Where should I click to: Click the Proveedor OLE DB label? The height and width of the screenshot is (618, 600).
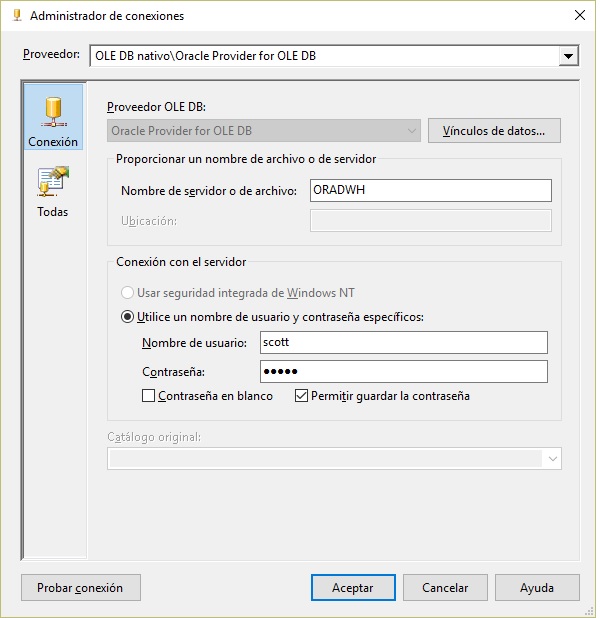tap(157, 107)
